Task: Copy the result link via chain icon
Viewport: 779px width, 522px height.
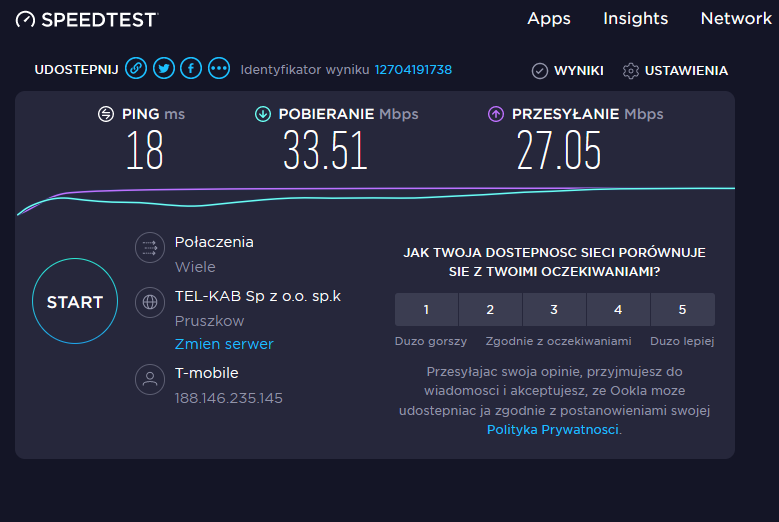Action: (136, 69)
